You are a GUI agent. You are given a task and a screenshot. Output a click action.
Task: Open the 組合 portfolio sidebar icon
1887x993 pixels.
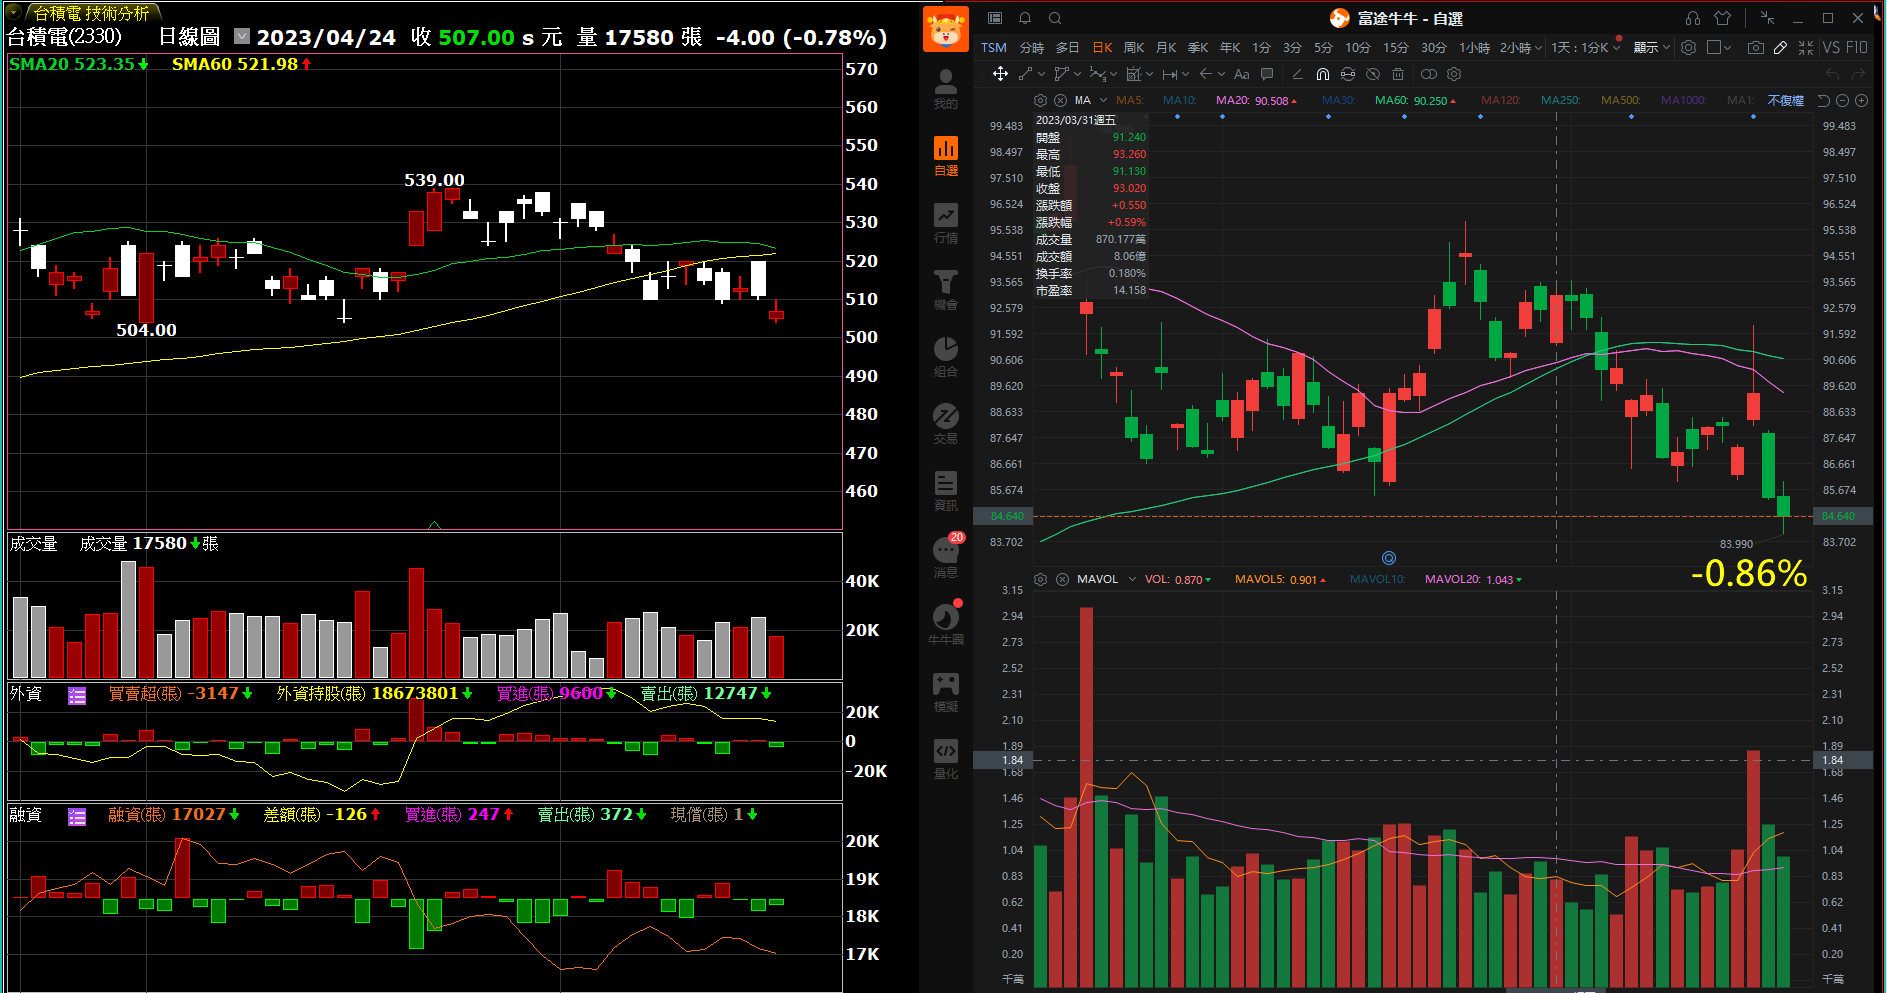point(945,356)
